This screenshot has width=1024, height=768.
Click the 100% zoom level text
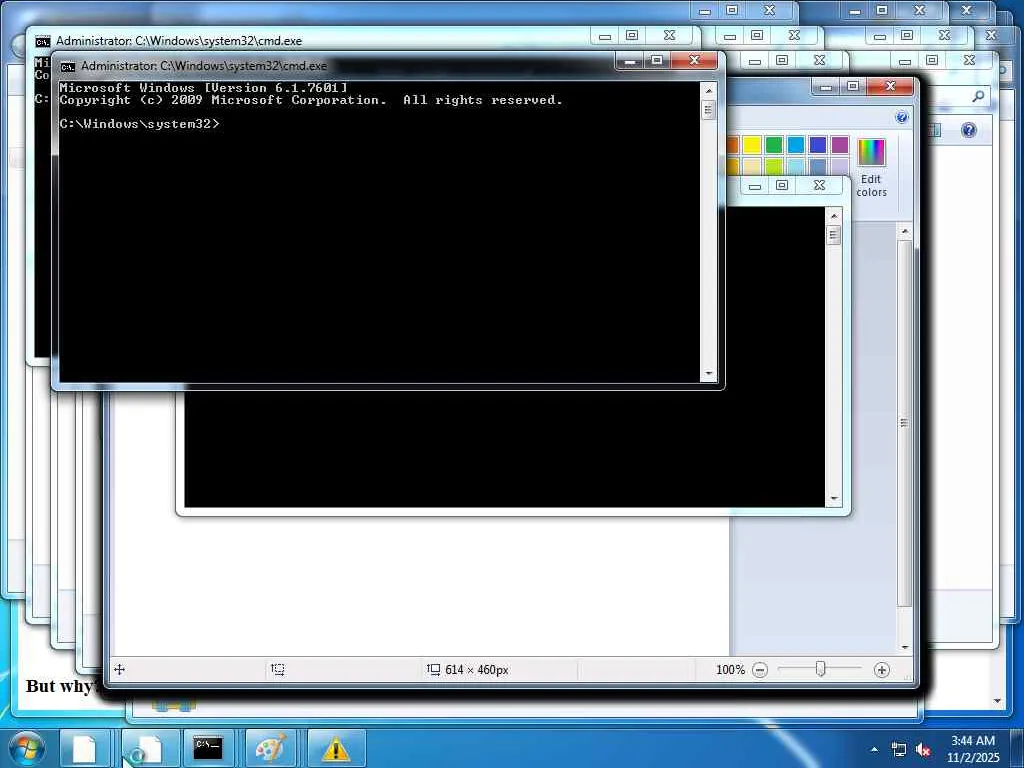[730, 669]
